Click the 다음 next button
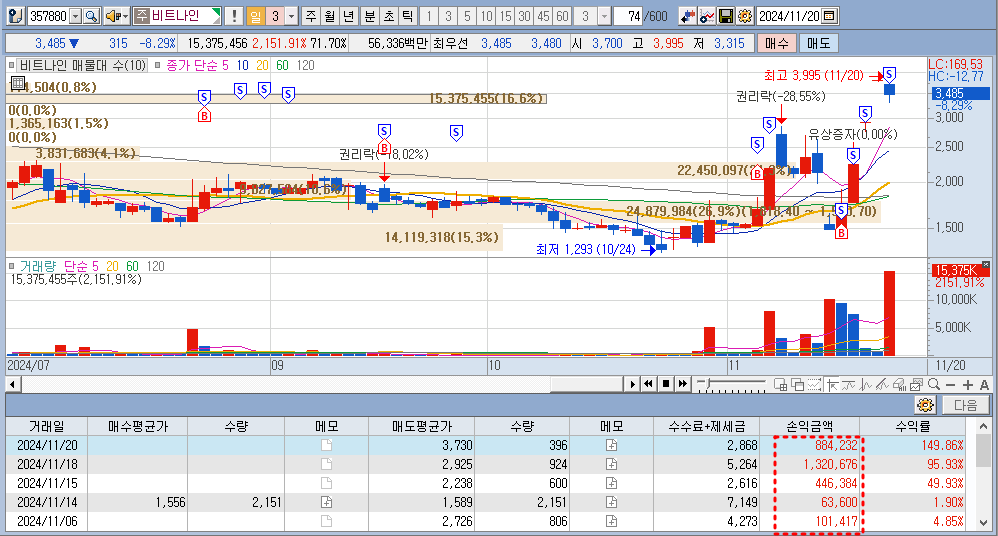The width and height of the screenshot is (998, 536). click(966, 405)
